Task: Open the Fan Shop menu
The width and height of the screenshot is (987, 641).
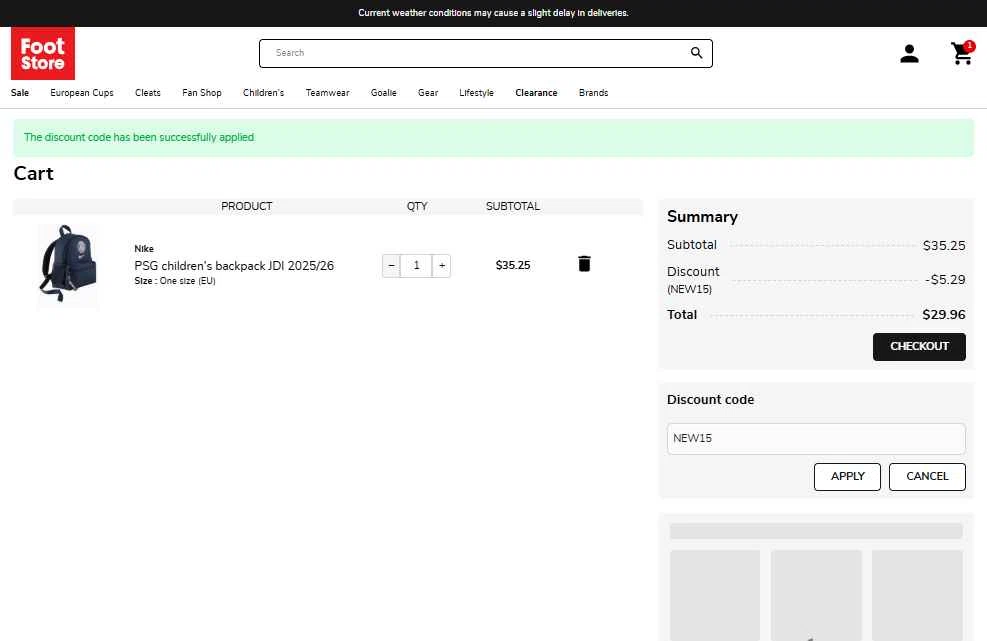Action: (202, 93)
